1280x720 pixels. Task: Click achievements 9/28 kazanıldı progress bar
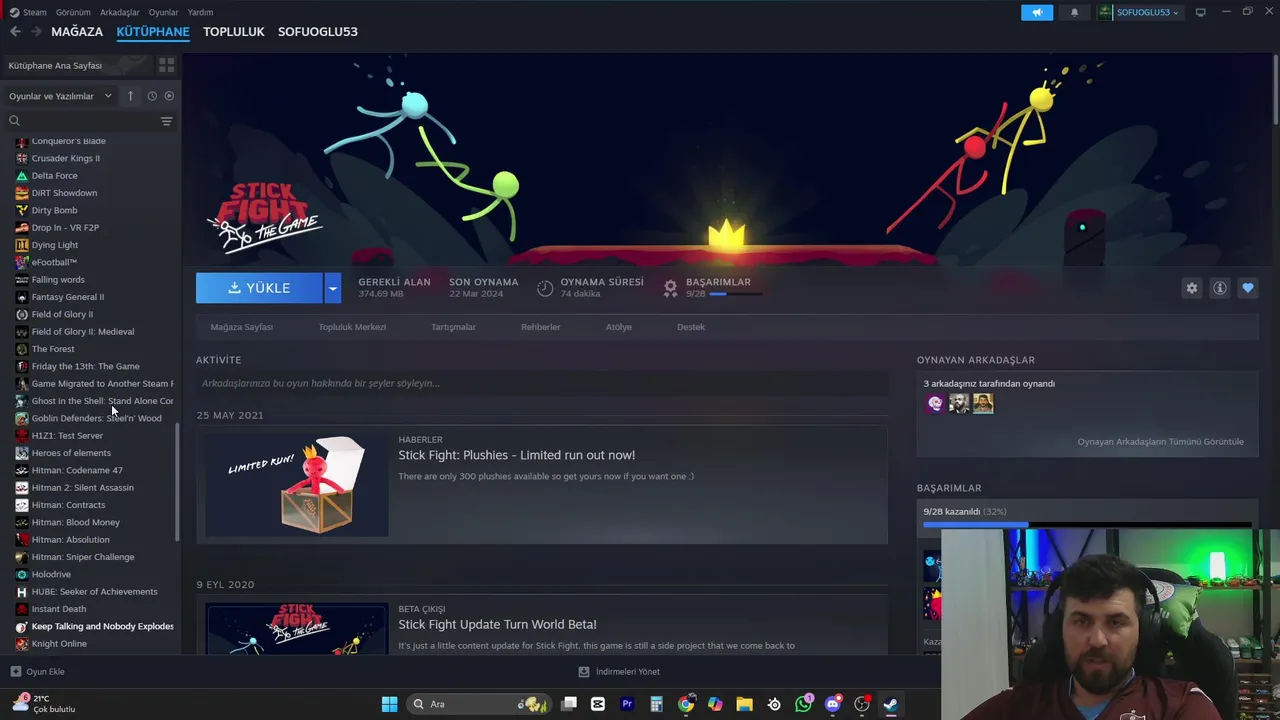click(1087, 524)
